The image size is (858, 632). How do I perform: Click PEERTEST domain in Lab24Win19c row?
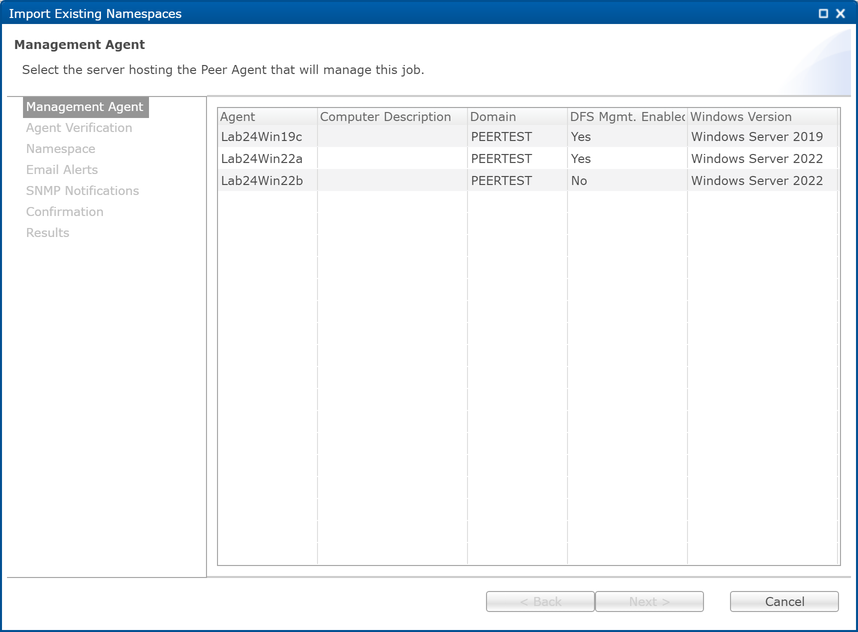point(501,137)
